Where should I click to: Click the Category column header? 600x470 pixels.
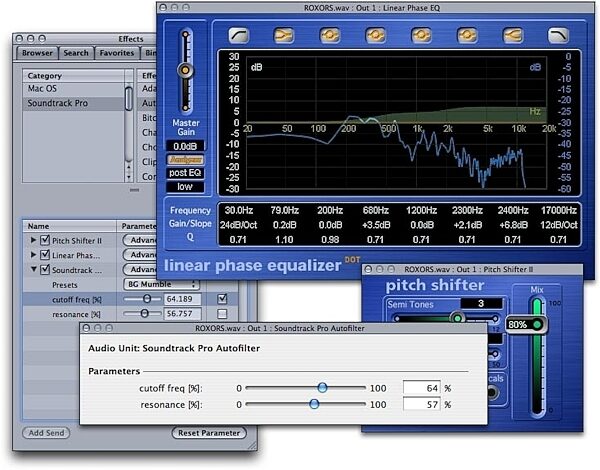pos(73,76)
